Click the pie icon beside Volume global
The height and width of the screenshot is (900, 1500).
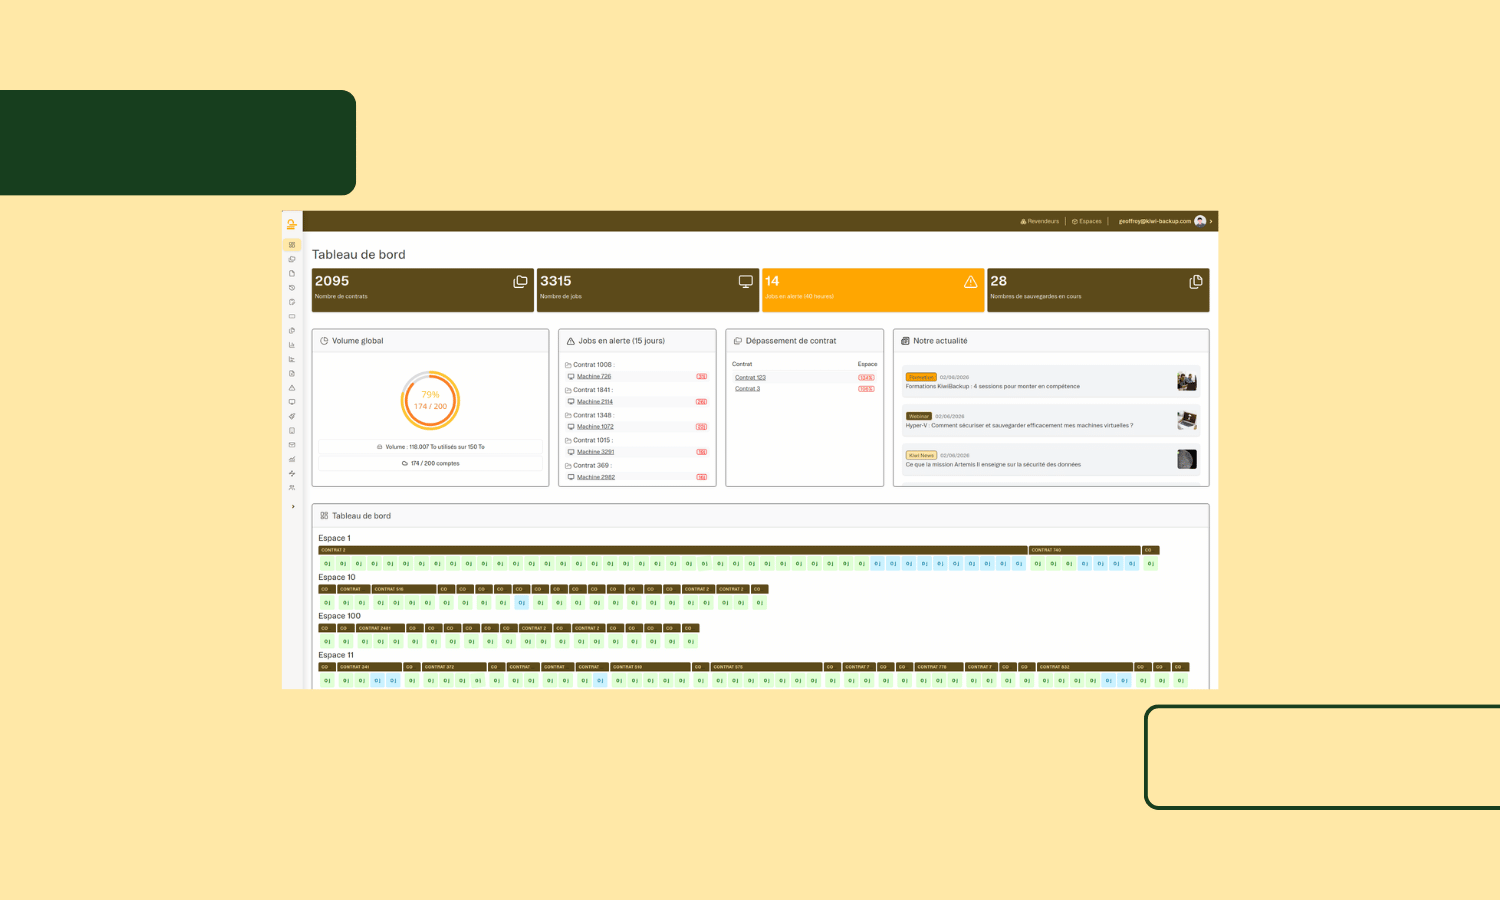pyautogui.click(x=324, y=341)
